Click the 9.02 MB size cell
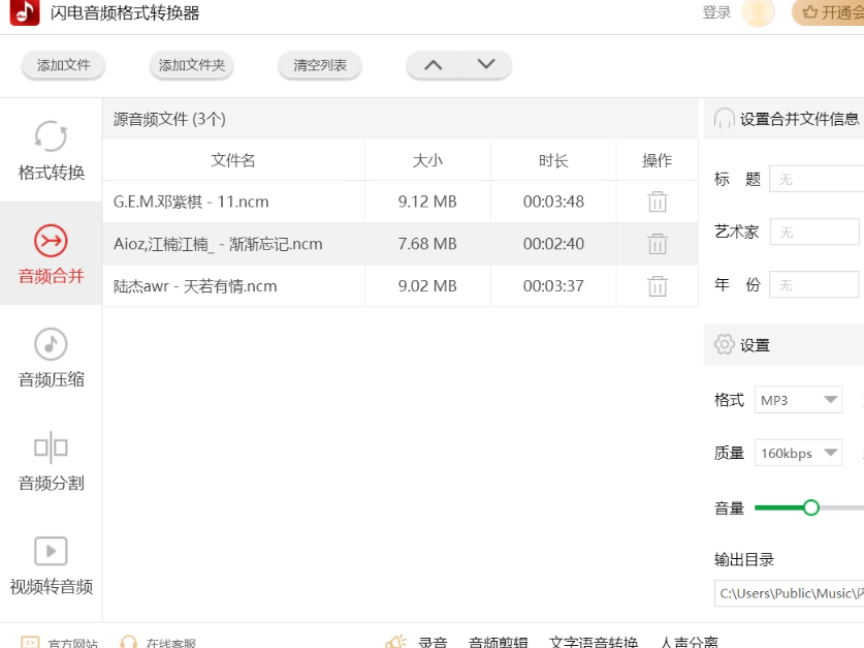 coord(428,286)
